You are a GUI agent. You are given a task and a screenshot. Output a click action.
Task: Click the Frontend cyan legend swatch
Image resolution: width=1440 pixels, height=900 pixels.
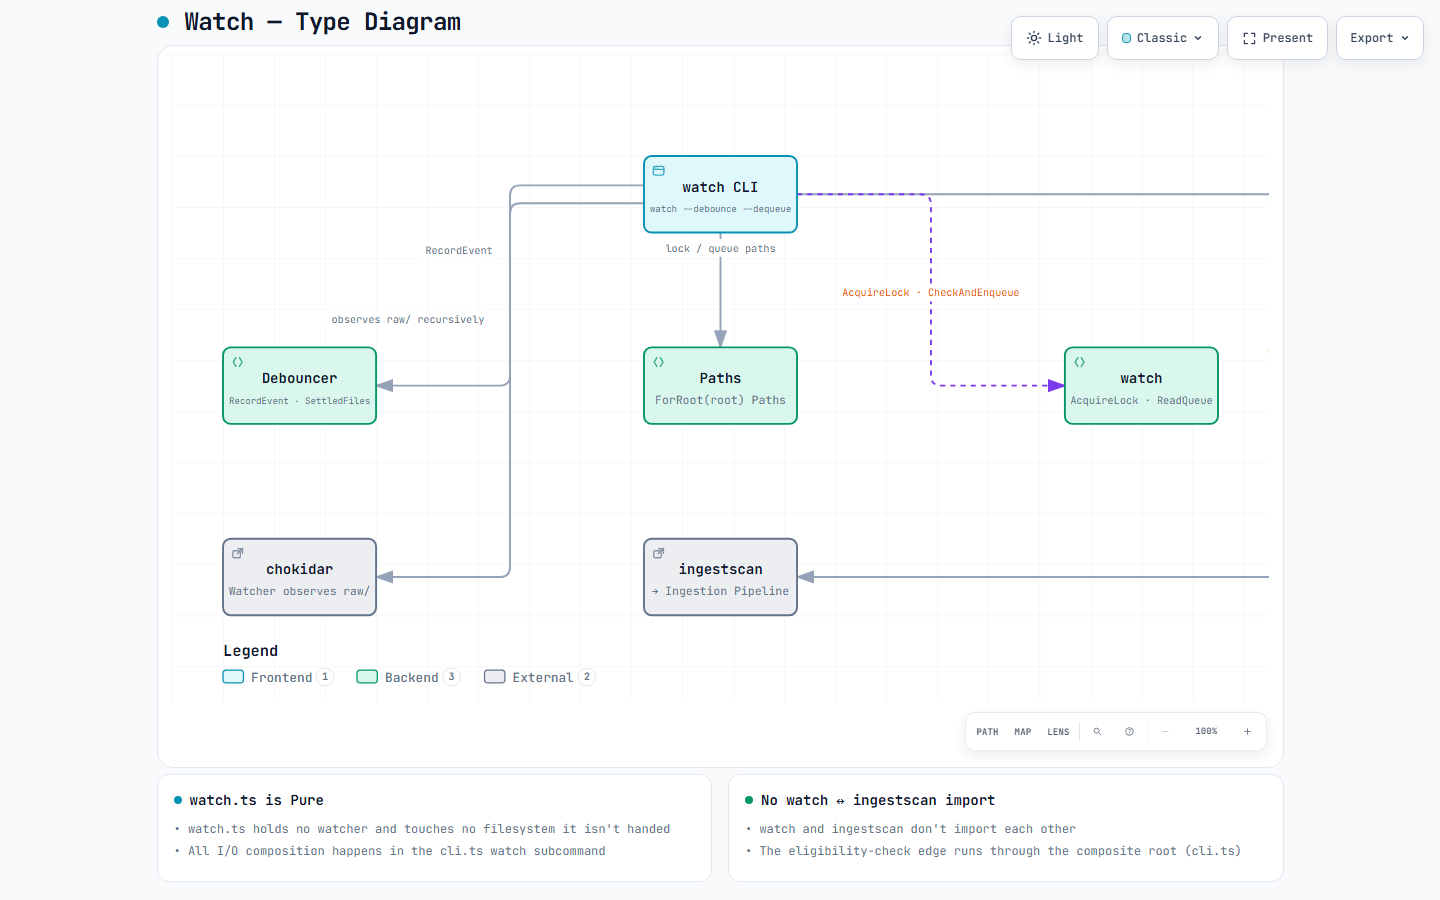[x=233, y=677]
